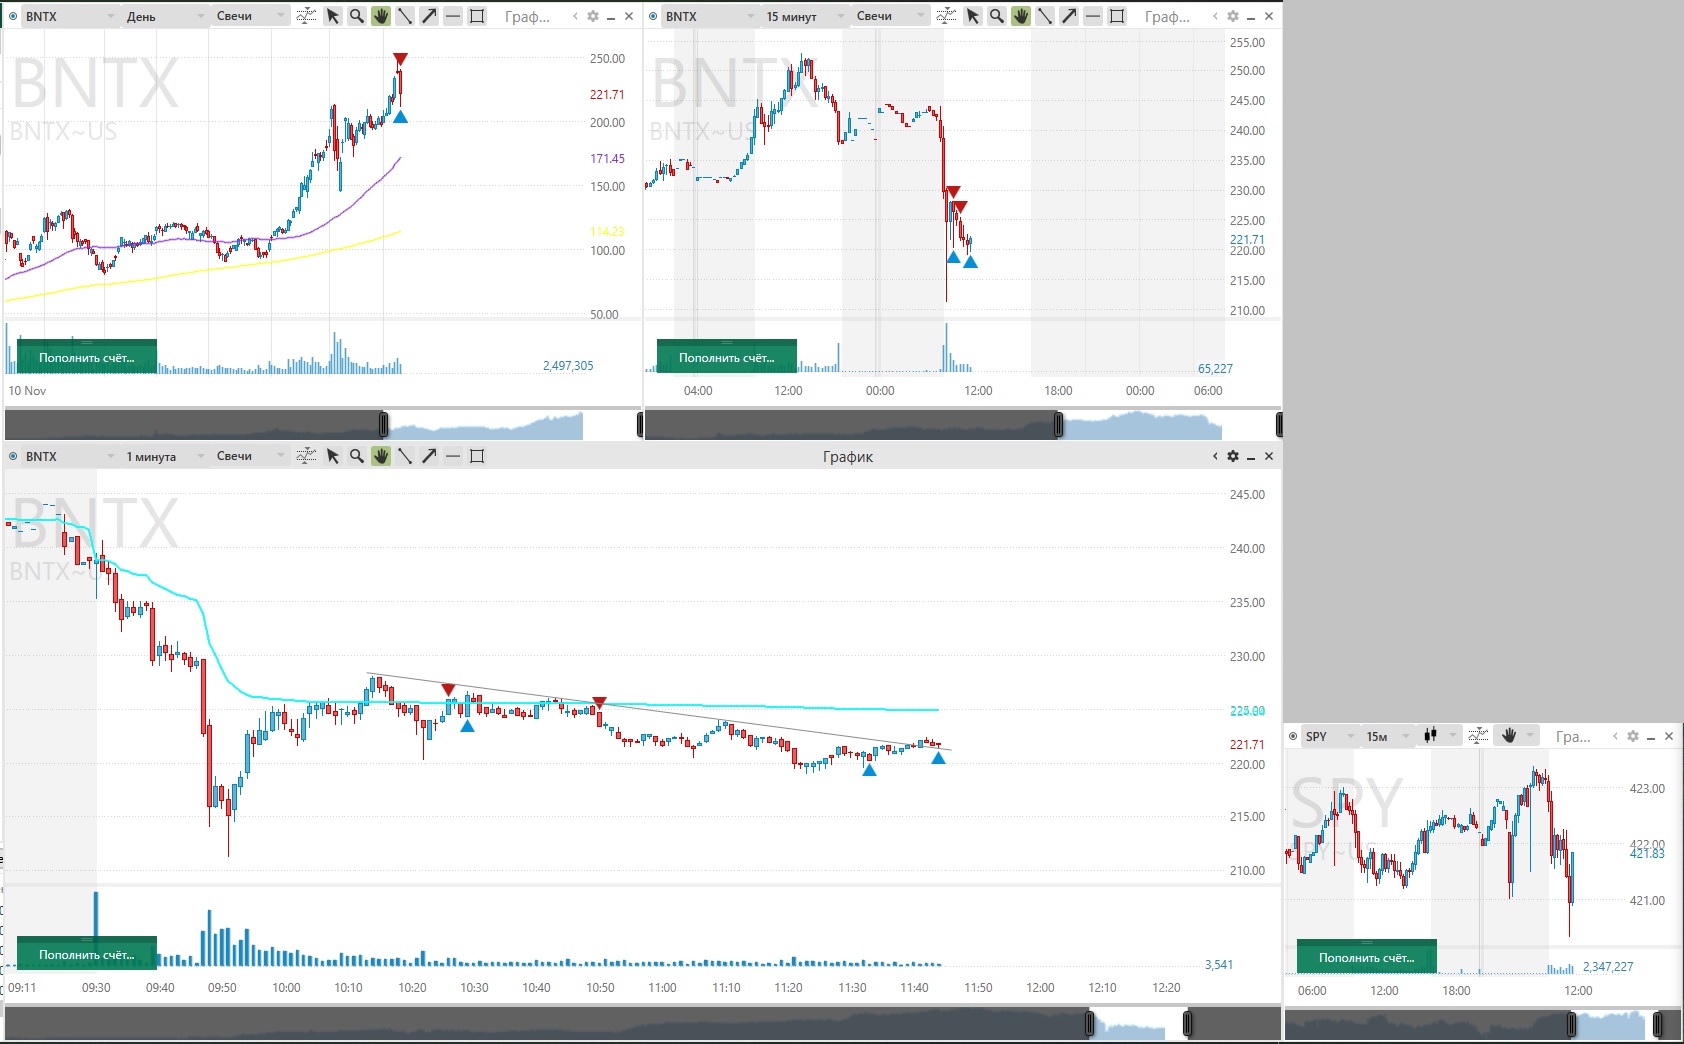The height and width of the screenshot is (1044, 1684).
Task: Pick the trend line tool in the daily chart
Action: coord(405,16)
